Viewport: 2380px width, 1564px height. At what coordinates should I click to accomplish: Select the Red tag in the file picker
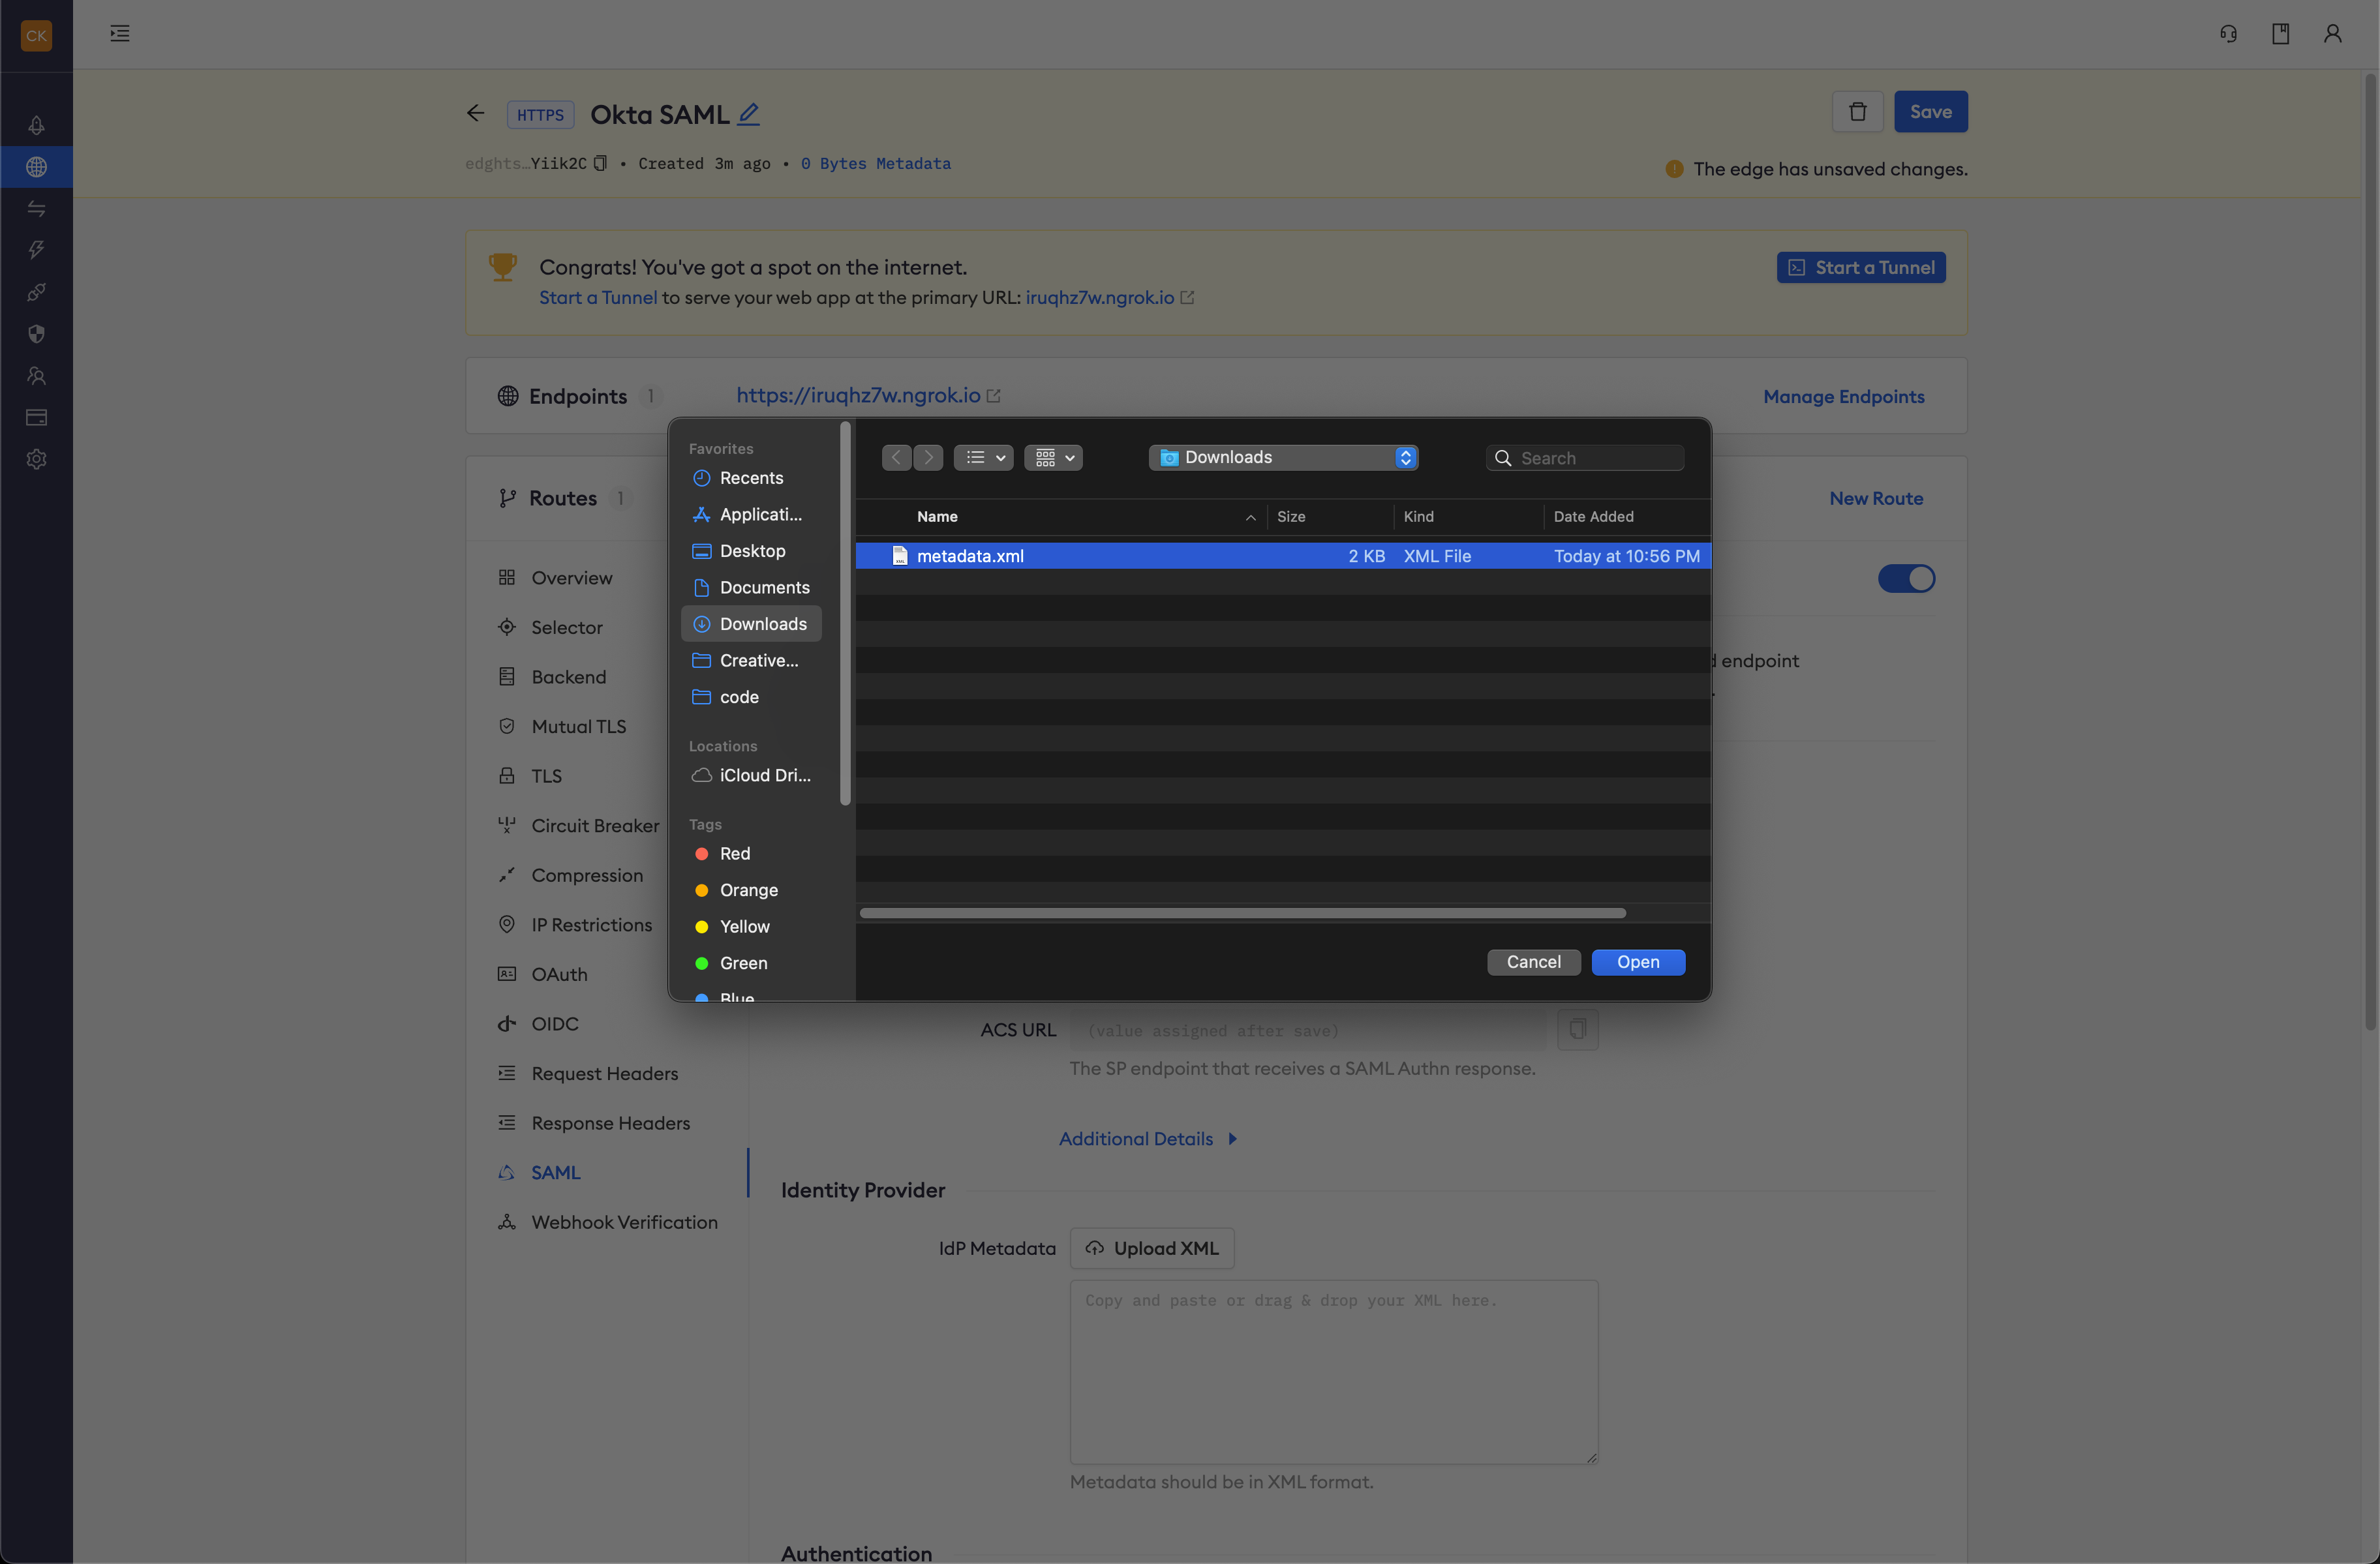(734, 853)
